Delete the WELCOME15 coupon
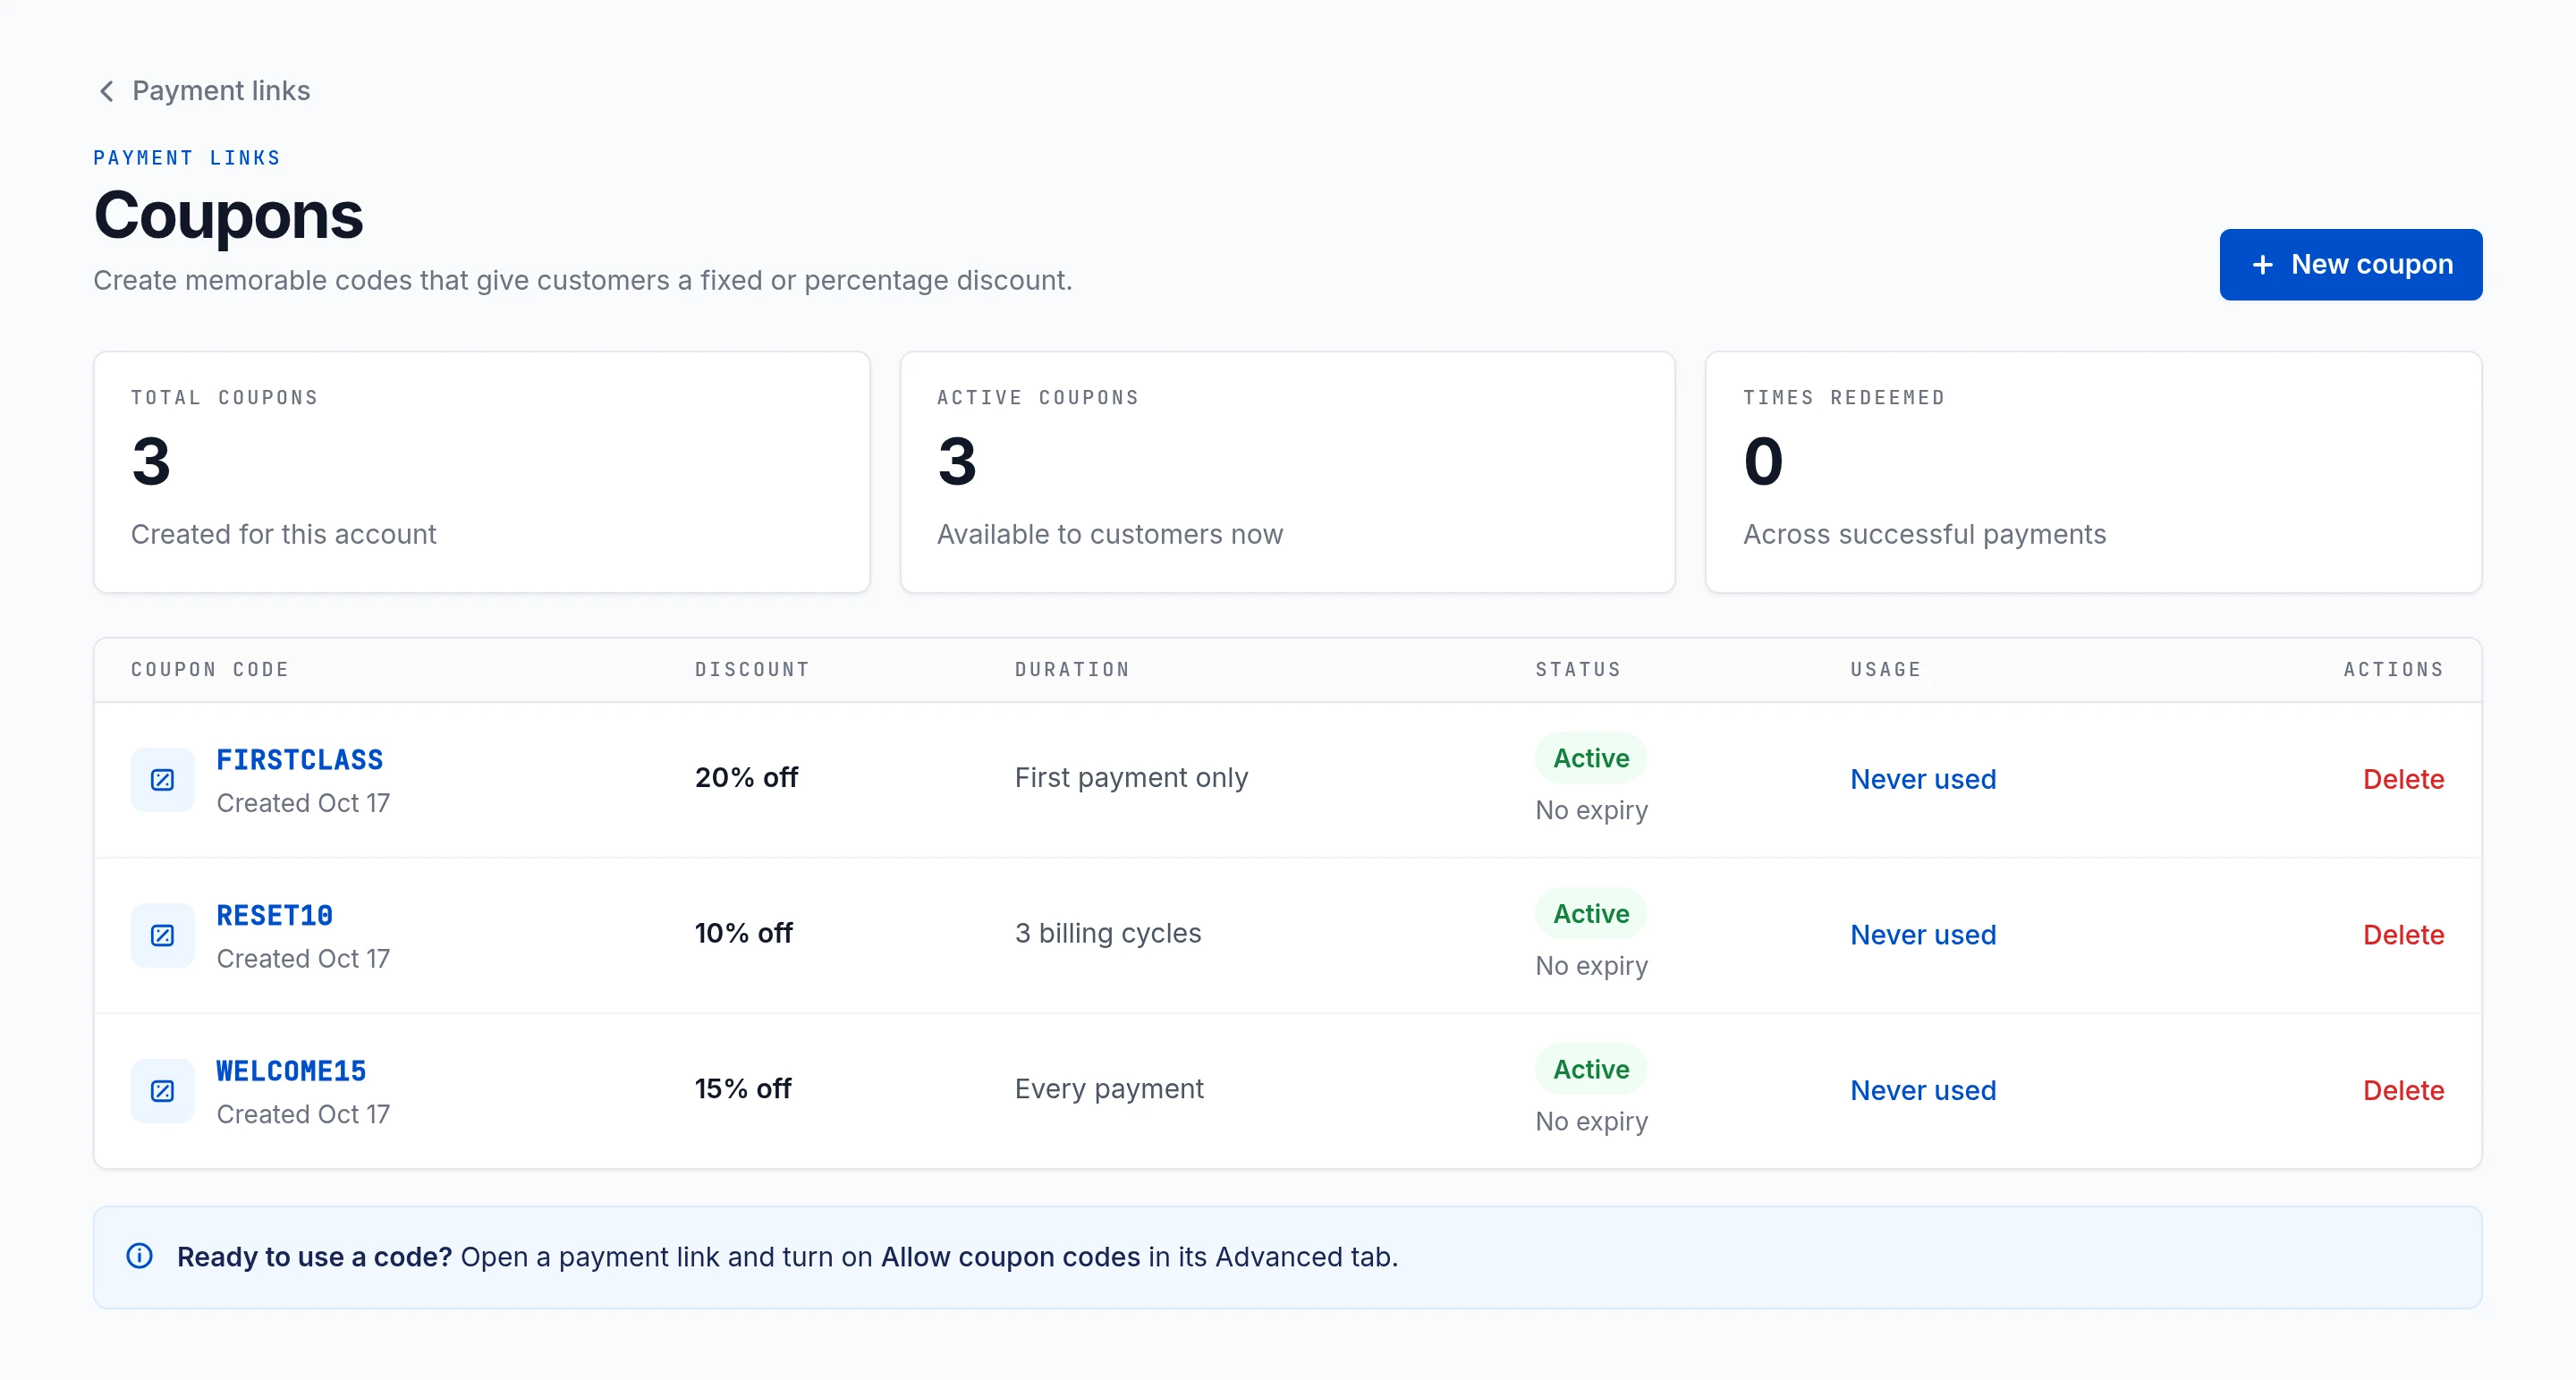 tap(2403, 1091)
